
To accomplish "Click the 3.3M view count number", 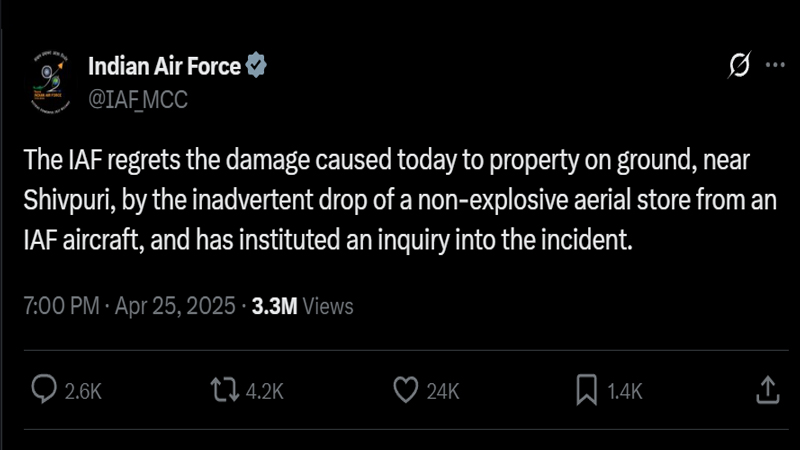I will click(275, 305).
